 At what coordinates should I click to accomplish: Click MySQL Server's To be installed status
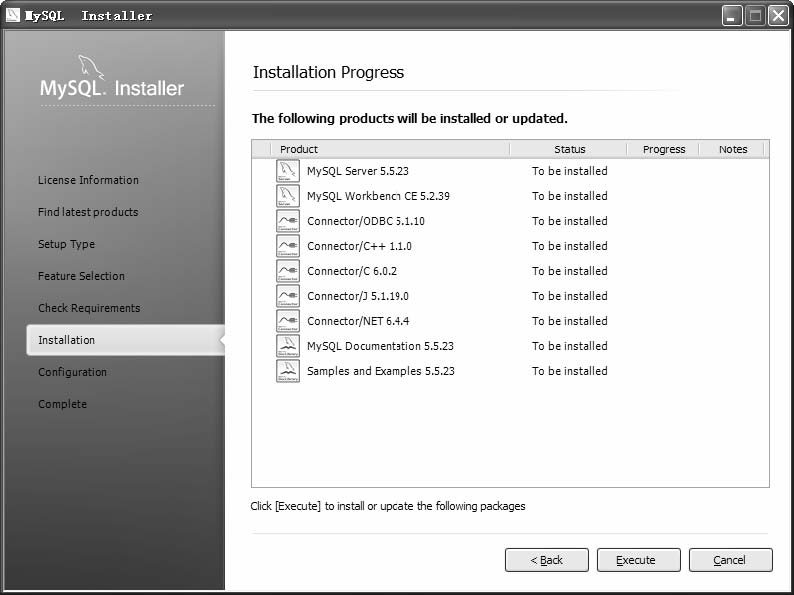click(570, 171)
